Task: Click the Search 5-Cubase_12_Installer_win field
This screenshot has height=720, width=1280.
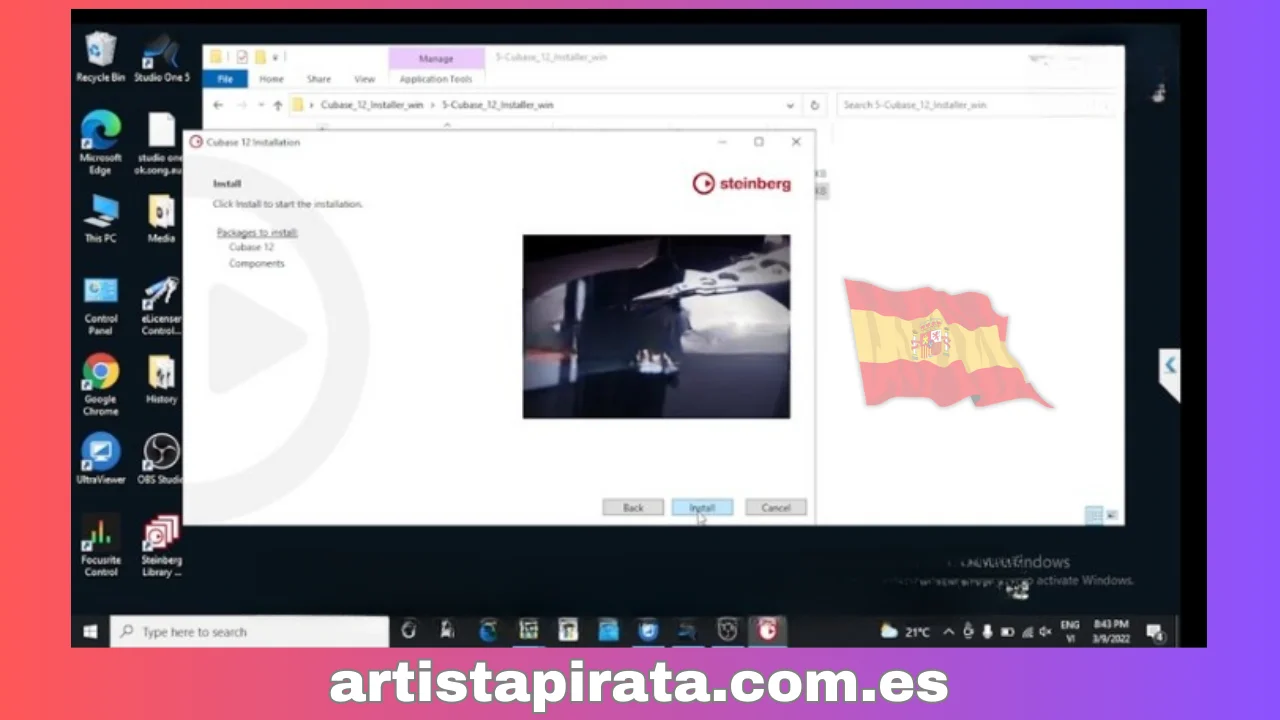Action: 975,105
